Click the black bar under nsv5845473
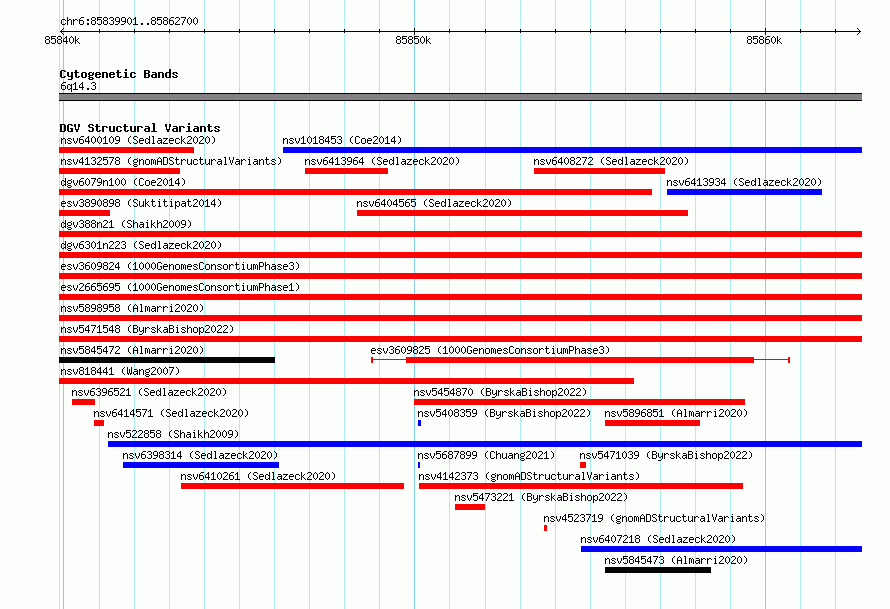890x609 pixels. [658, 570]
